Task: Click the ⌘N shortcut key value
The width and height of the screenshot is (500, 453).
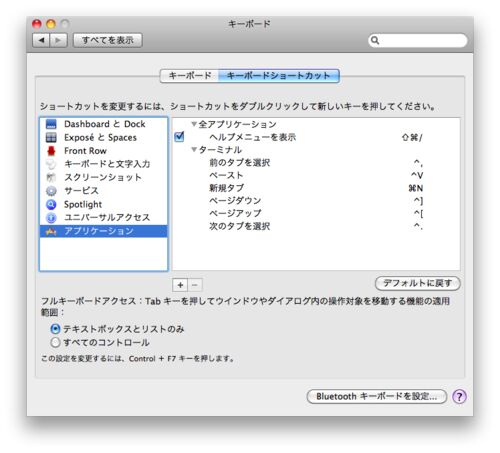Action: (x=416, y=188)
